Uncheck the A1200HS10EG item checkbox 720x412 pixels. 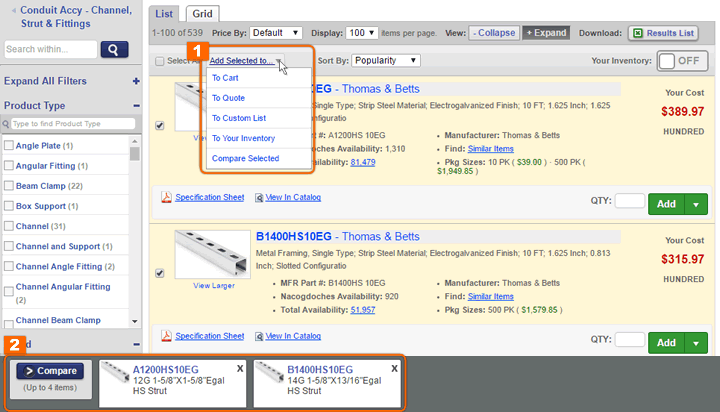pos(160,125)
